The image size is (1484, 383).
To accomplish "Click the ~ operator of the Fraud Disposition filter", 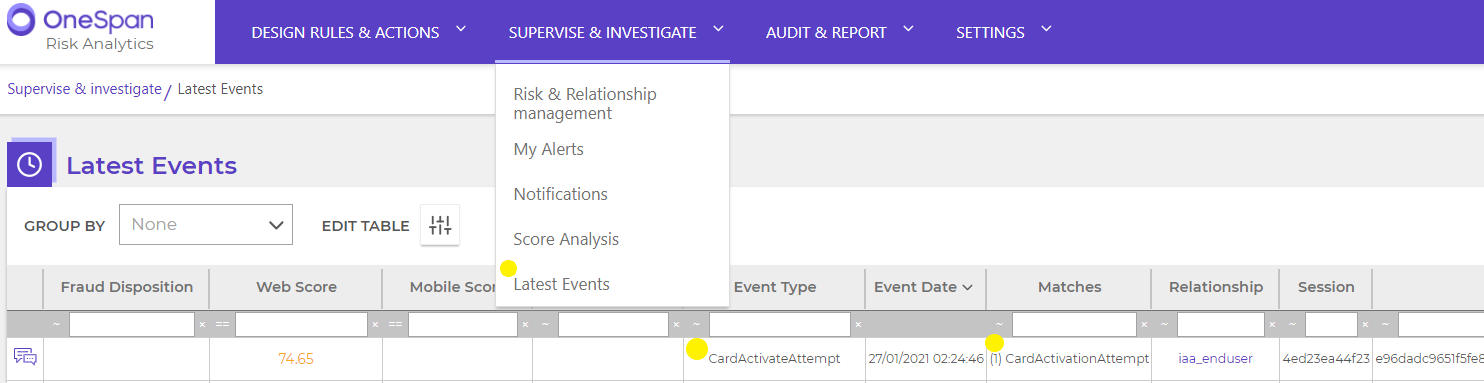I will (x=56, y=324).
